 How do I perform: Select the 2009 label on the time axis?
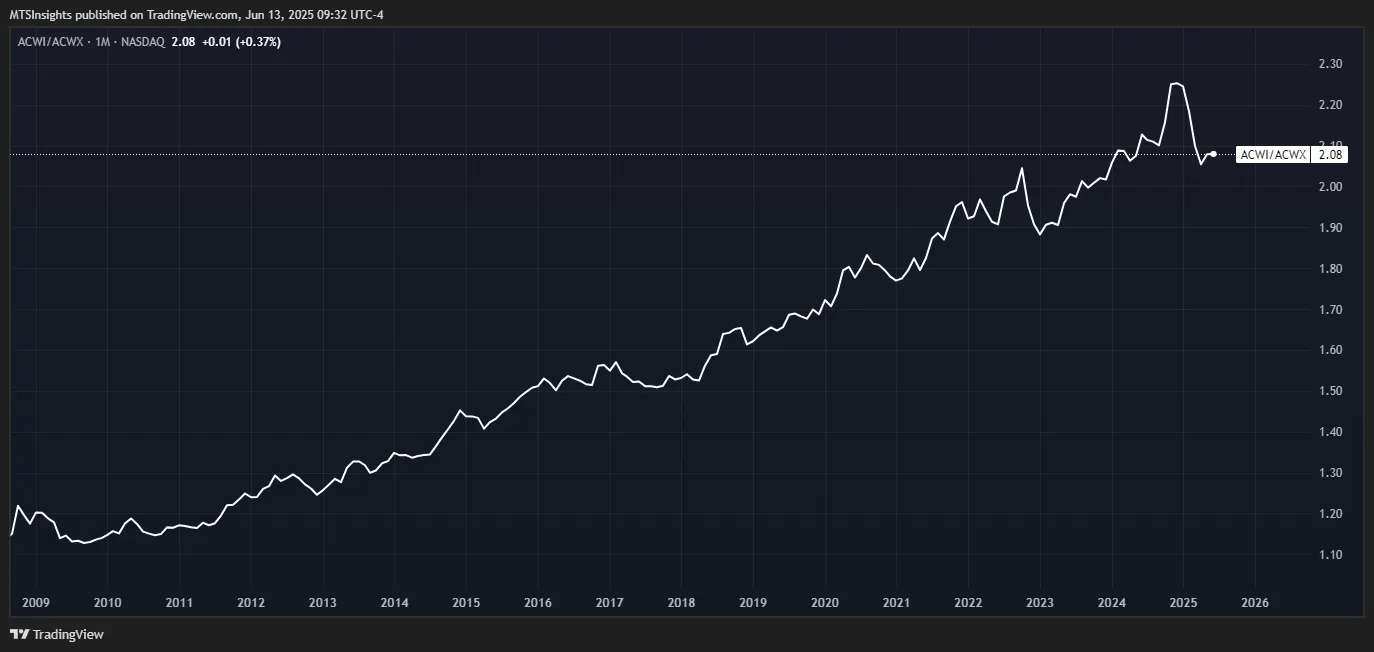tap(36, 603)
